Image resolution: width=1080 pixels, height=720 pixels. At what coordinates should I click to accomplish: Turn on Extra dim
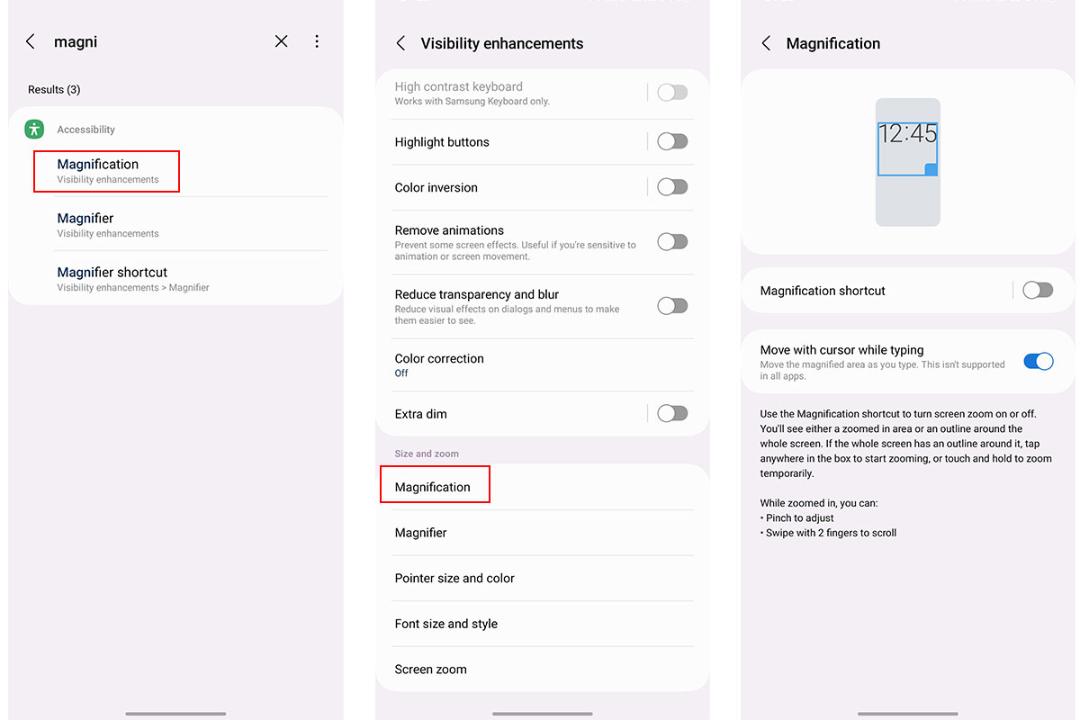(672, 413)
